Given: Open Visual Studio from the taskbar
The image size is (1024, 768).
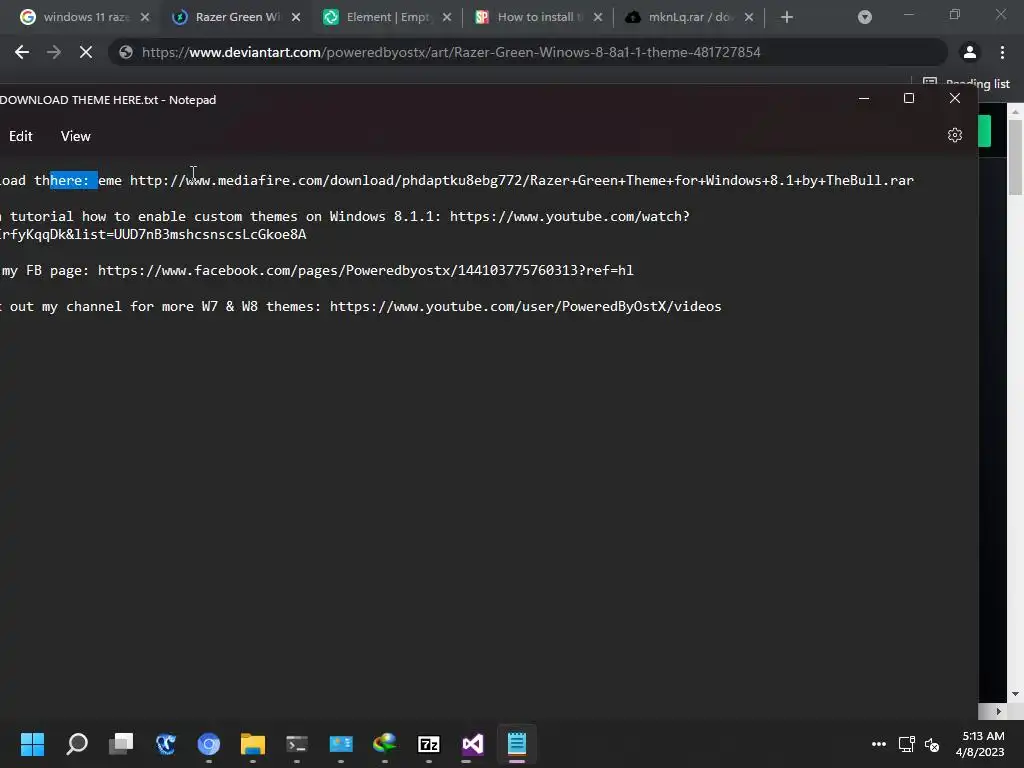Looking at the screenshot, I should (x=473, y=744).
